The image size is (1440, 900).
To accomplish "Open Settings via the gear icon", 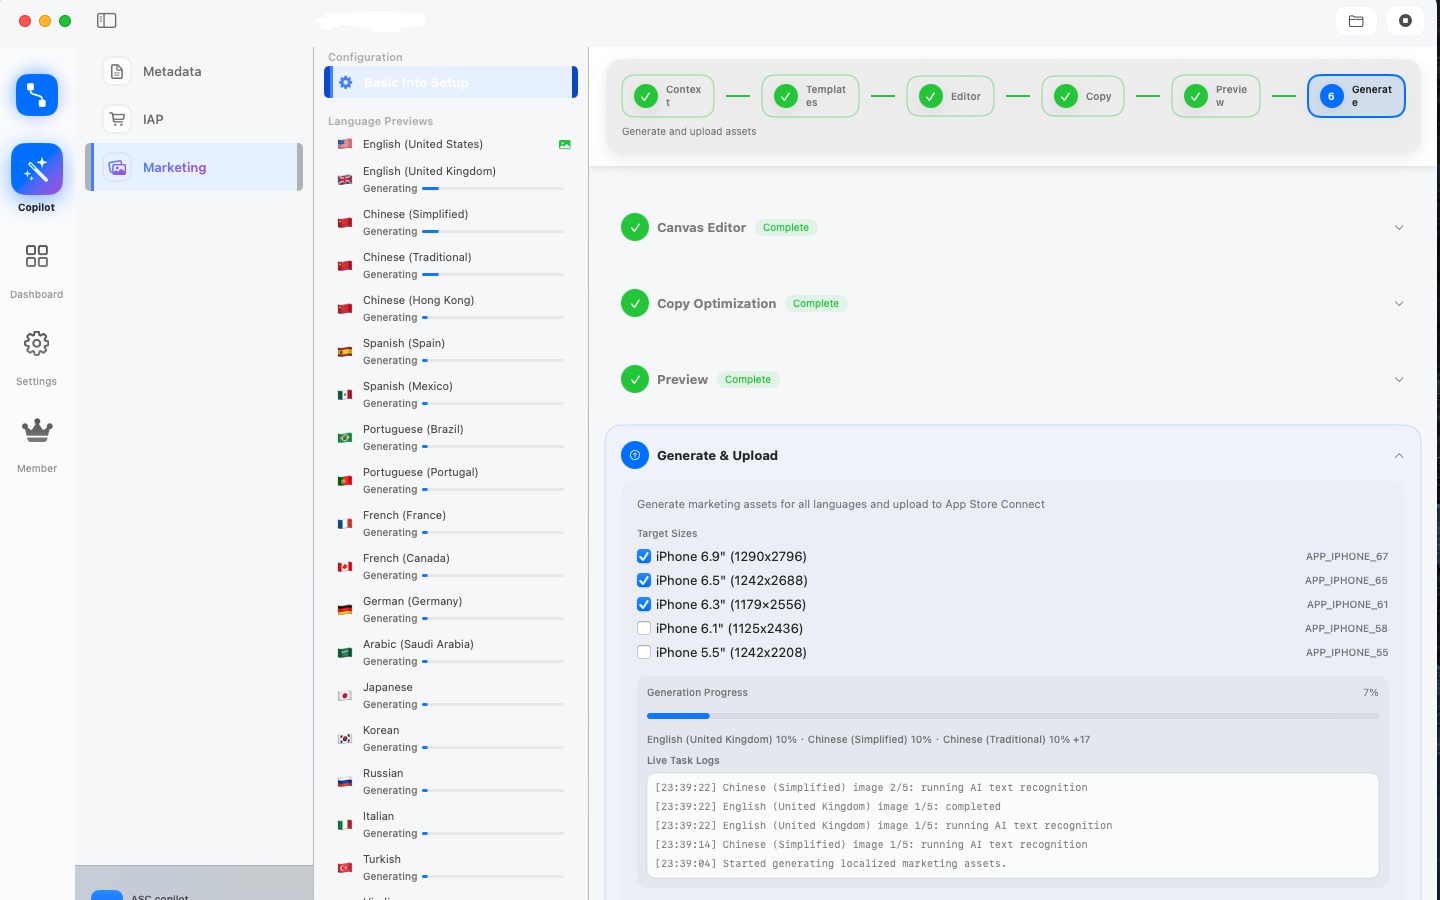I will [37, 343].
